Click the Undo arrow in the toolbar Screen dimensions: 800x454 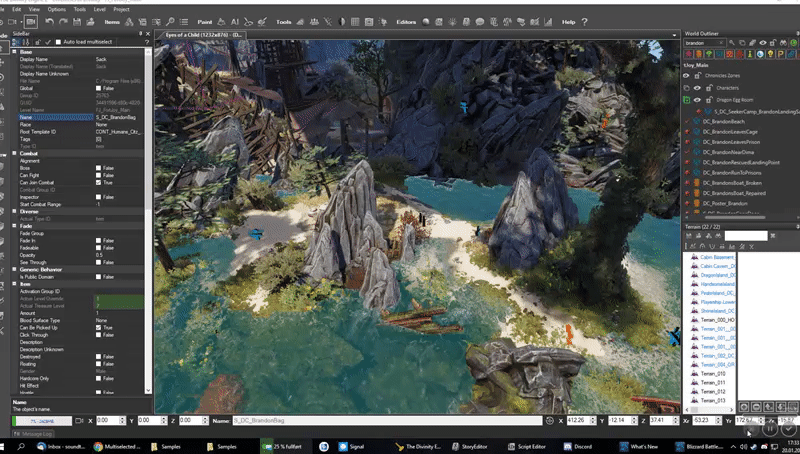point(49,22)
